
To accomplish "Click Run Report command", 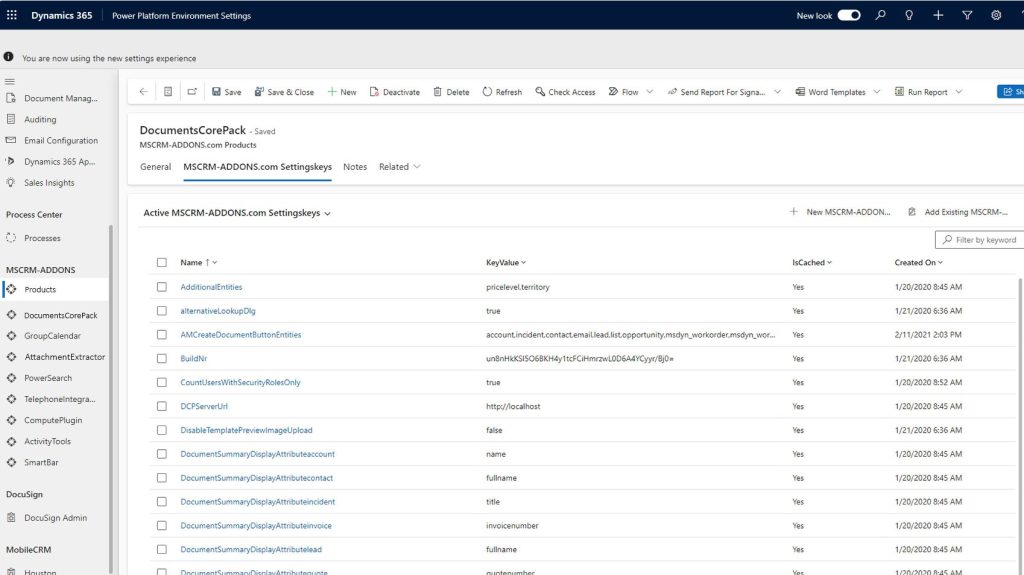I will pyautogui.click(x=921, y=92).
